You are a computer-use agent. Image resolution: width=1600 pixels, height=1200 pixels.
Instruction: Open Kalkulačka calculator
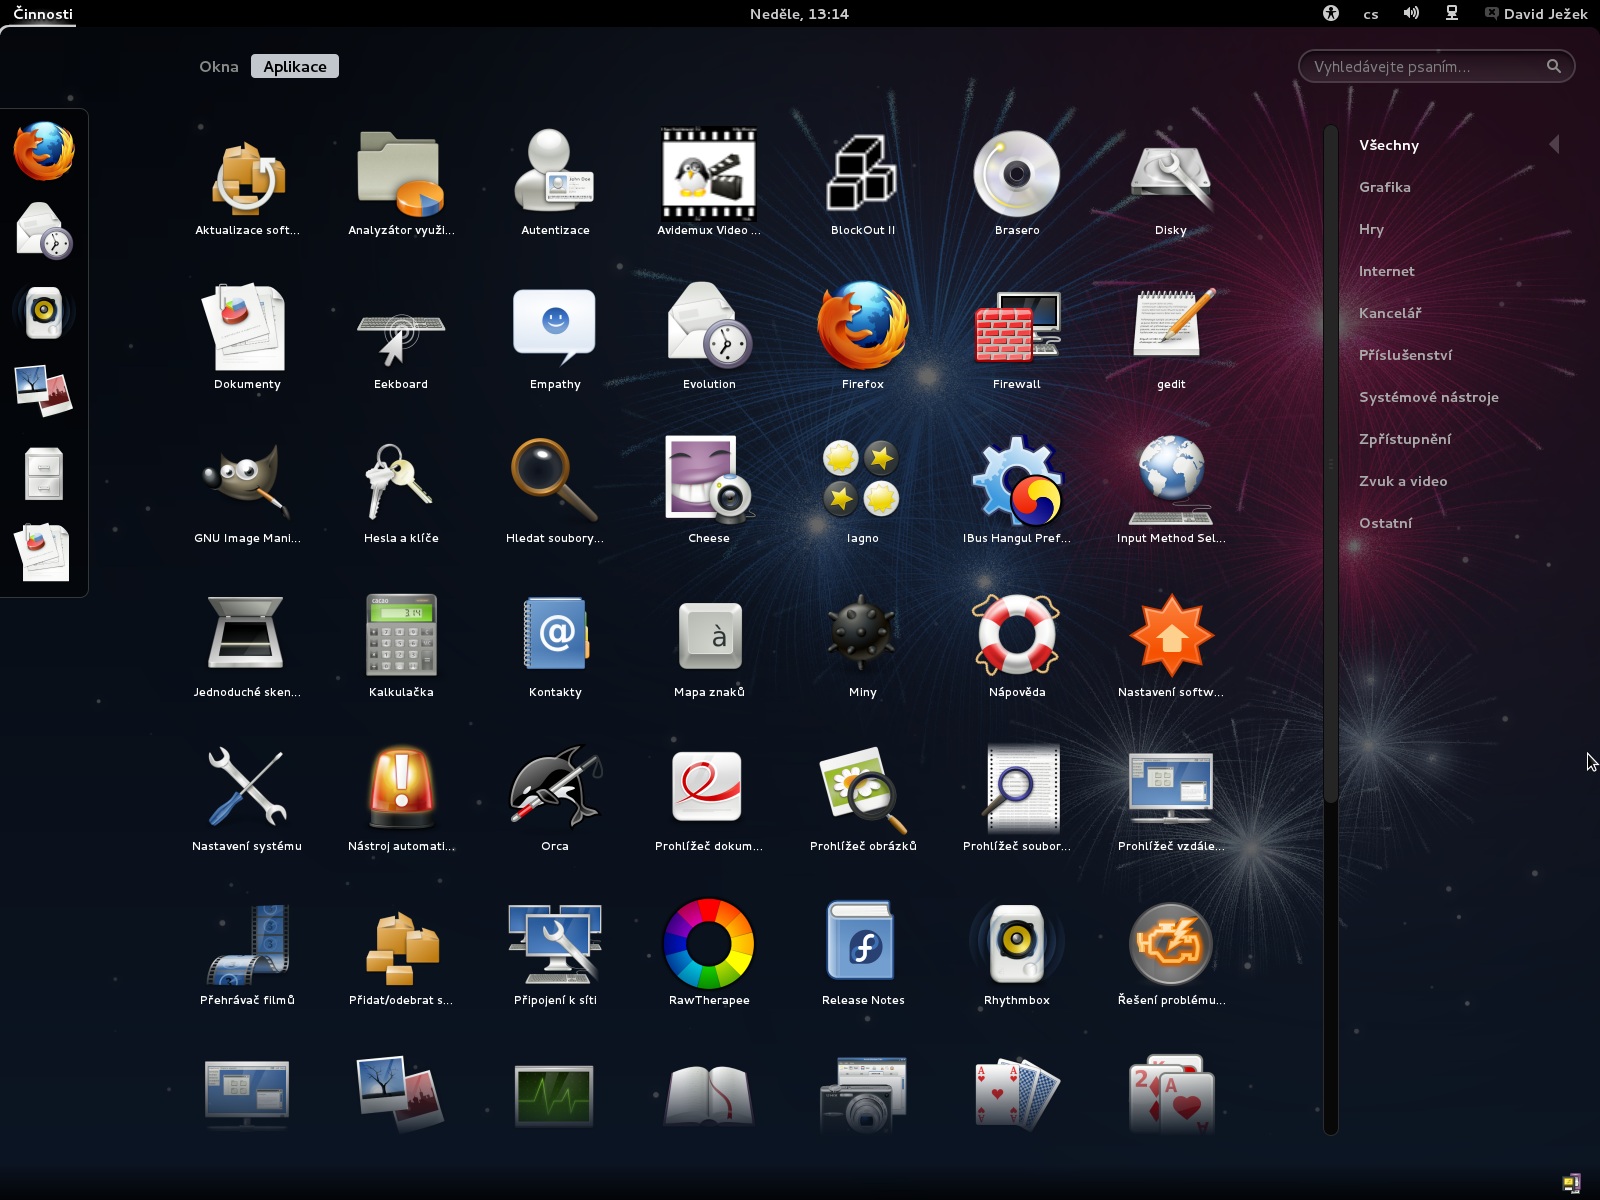pos(401,636)
